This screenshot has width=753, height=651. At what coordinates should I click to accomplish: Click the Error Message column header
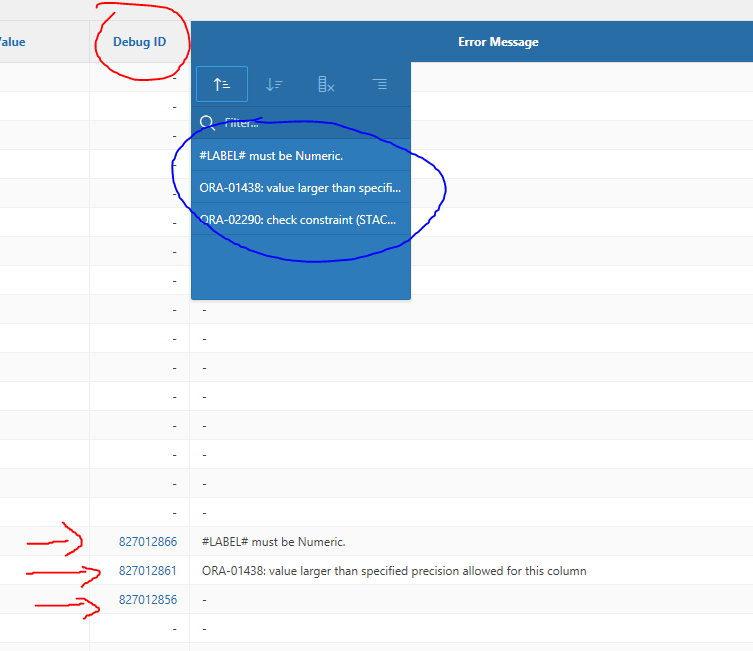(497, 42)
